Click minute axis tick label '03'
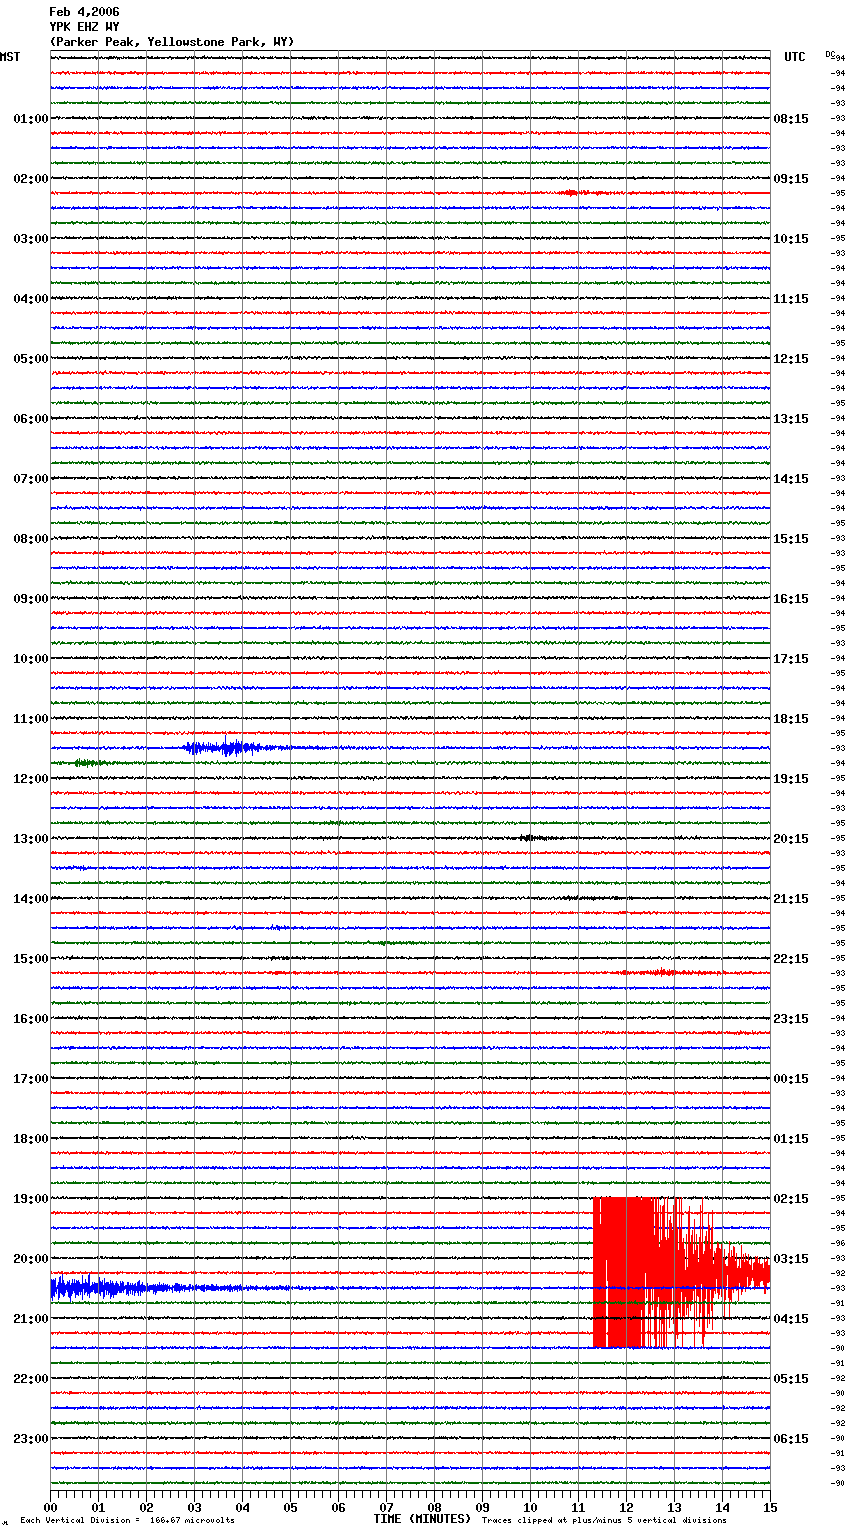Screen dimensions: 850x1534 [195, 1507]
